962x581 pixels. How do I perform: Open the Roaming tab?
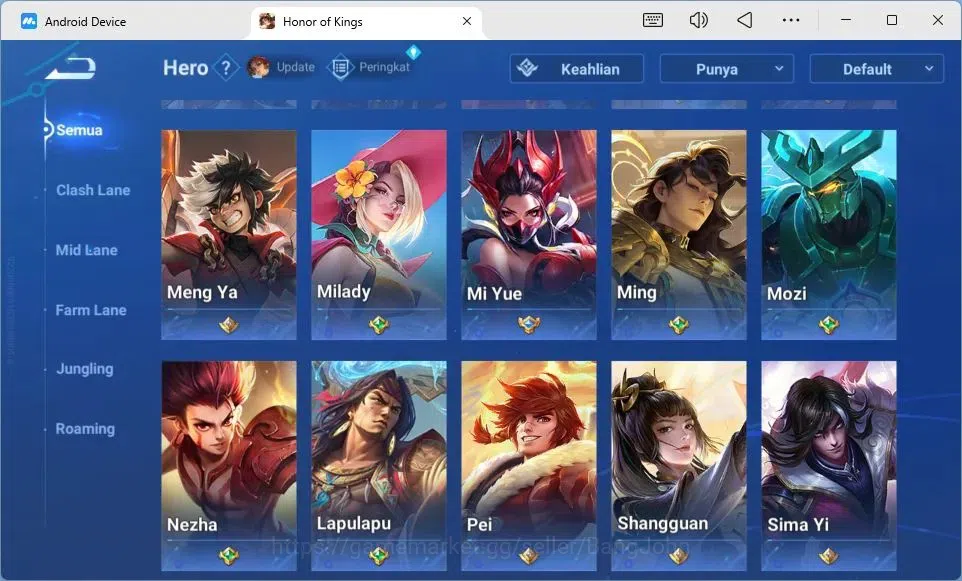[x=85, y=429]
